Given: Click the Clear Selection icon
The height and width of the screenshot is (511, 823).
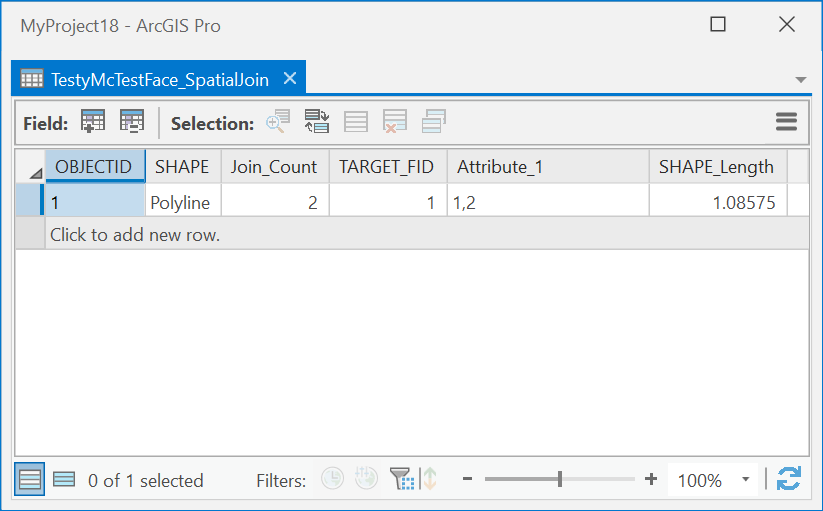Looking at the screenshot, I should 356,122.
